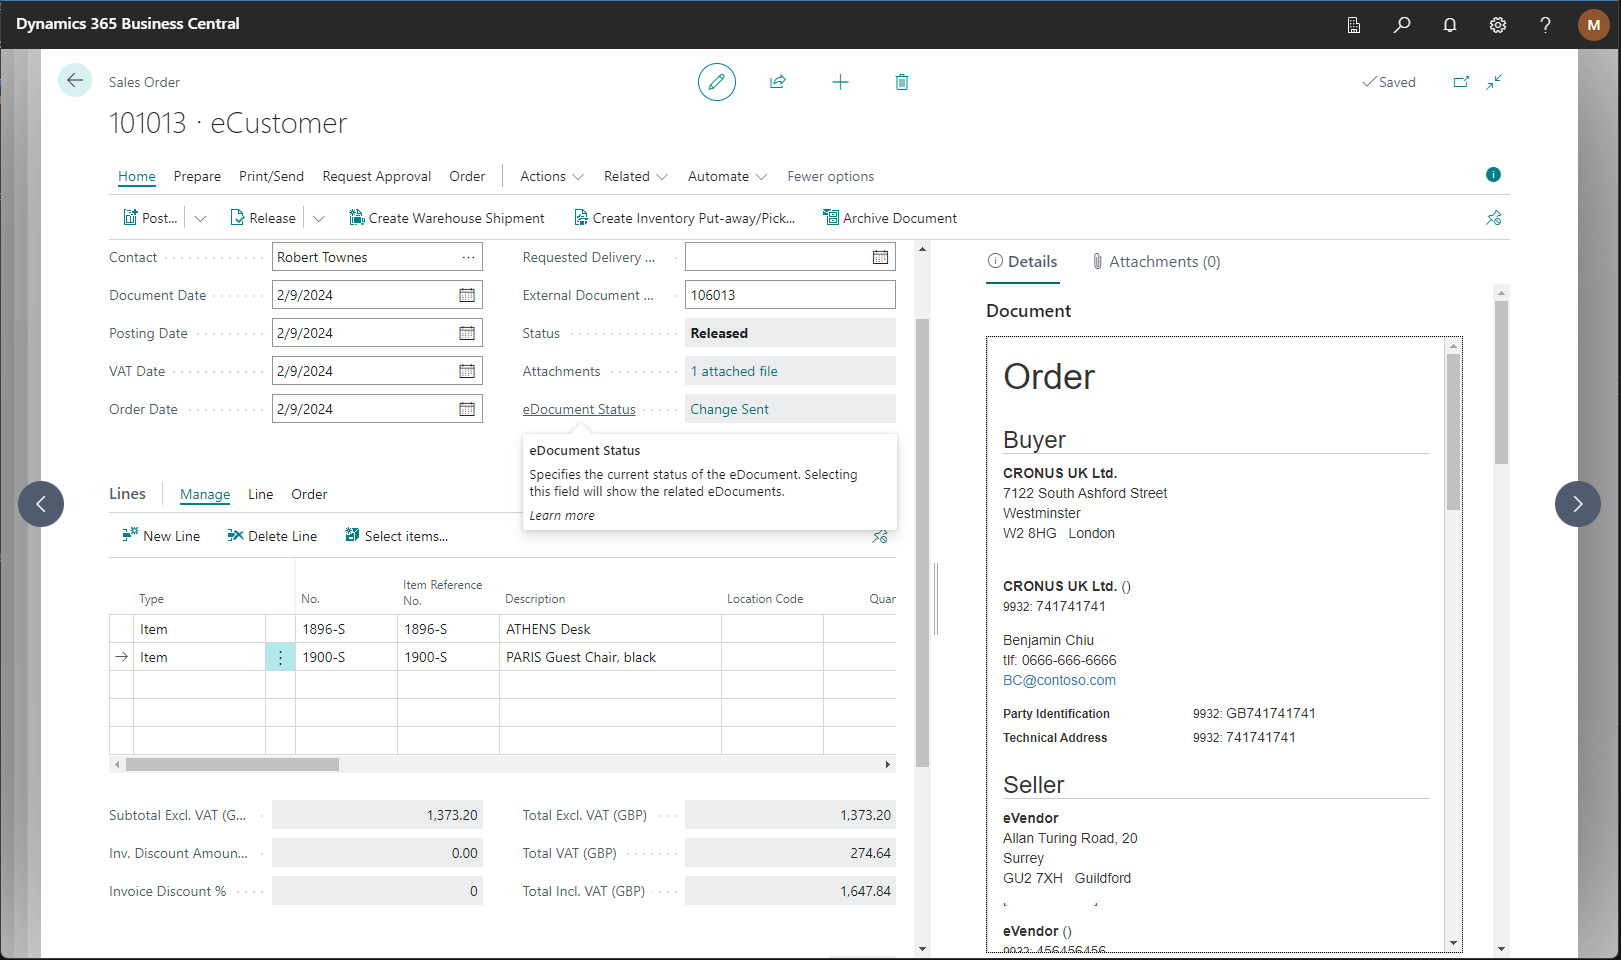Open the Print/Send menu tab

tap(271, 176)
